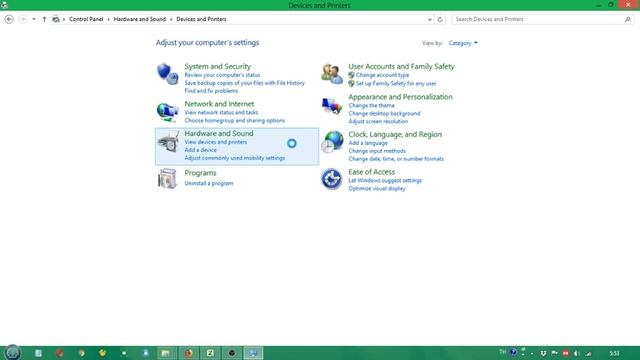The image size is (640, 360).
Task: Click Choose homegroup and sharing options
Action: coord(235,120)
